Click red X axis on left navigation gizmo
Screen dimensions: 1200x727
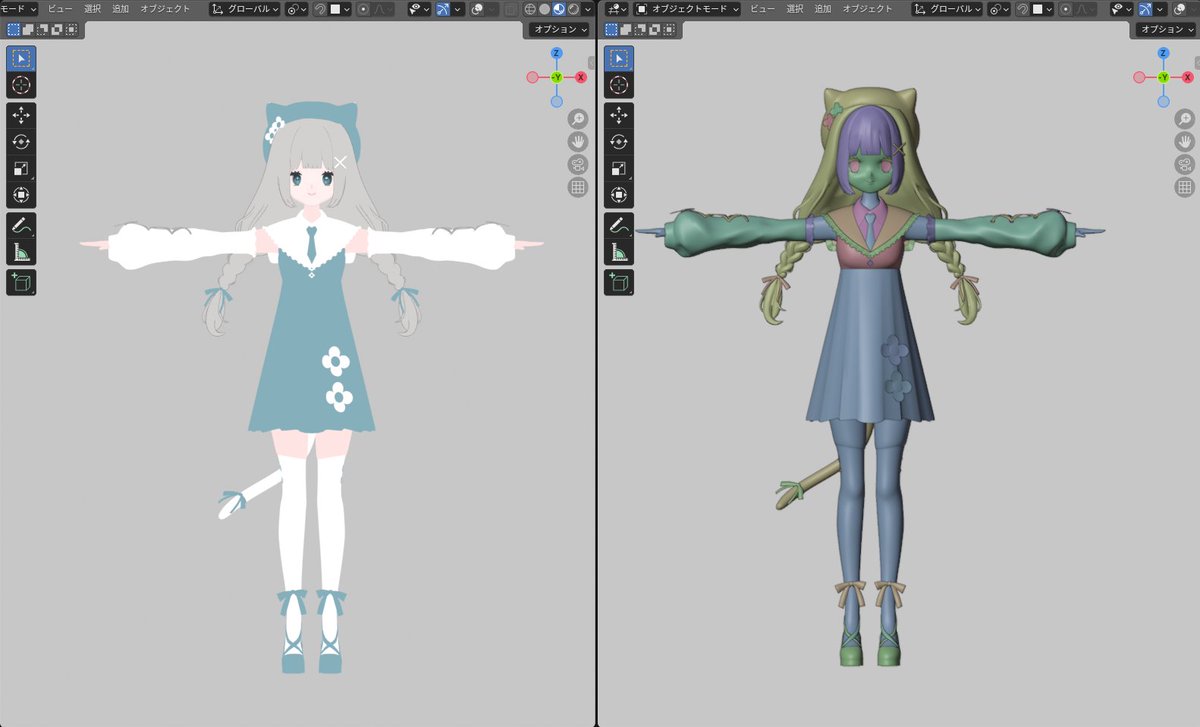(x=581, y=77)
